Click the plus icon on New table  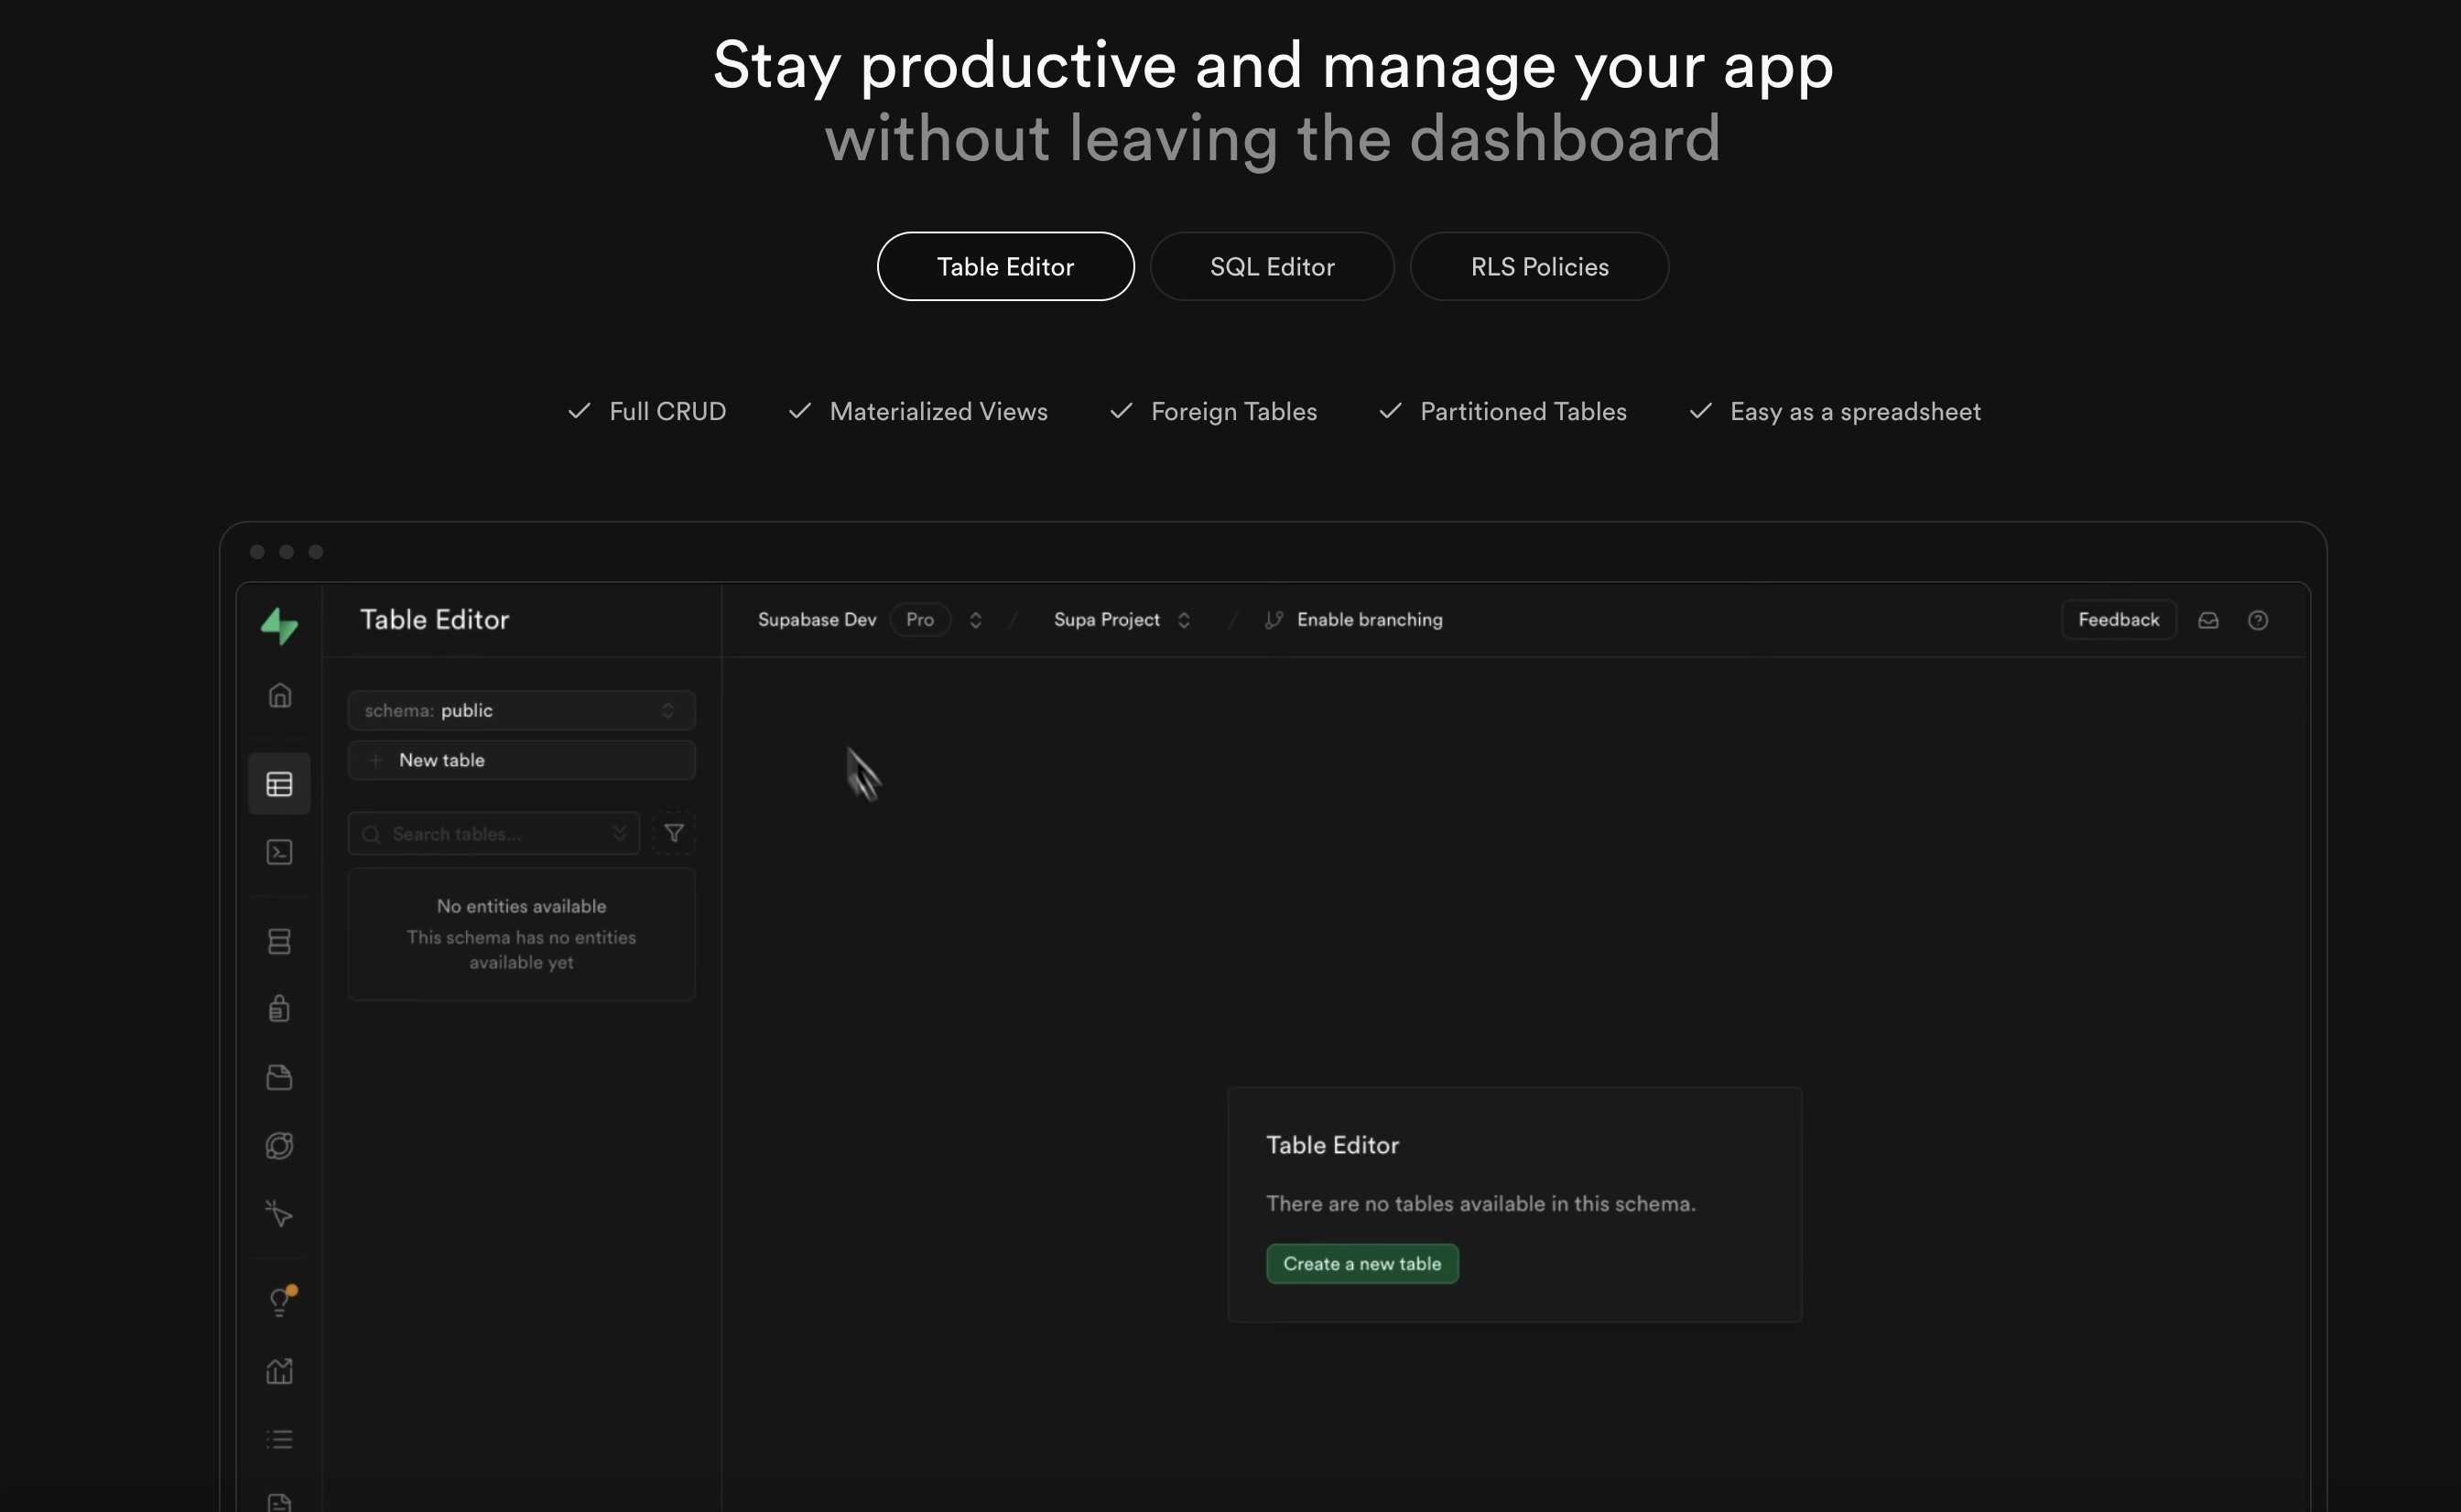(x=376, y=760)
